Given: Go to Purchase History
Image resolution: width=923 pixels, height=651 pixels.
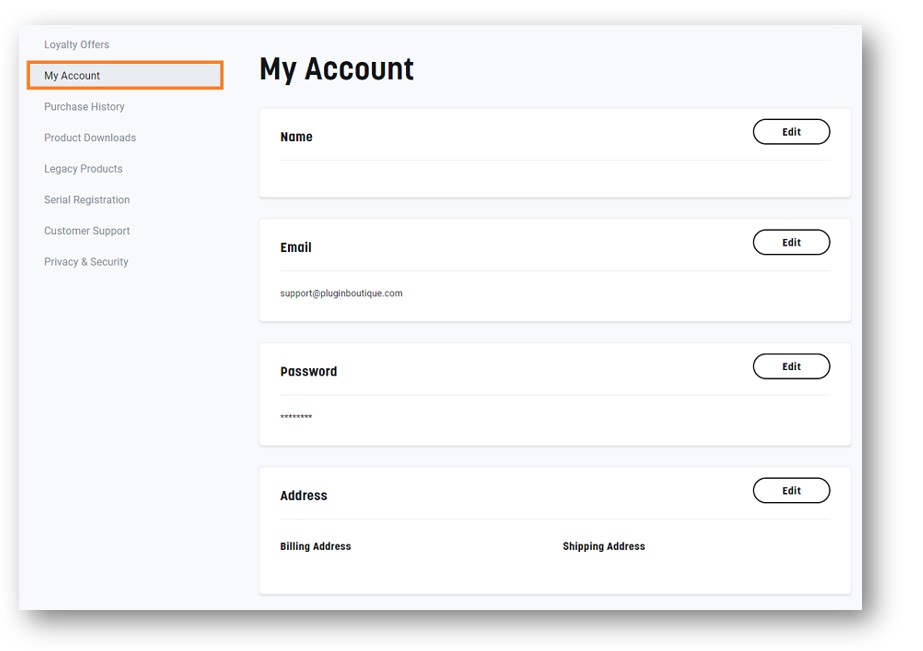Looking at the screenshot, I should click(x=84, y=107).
